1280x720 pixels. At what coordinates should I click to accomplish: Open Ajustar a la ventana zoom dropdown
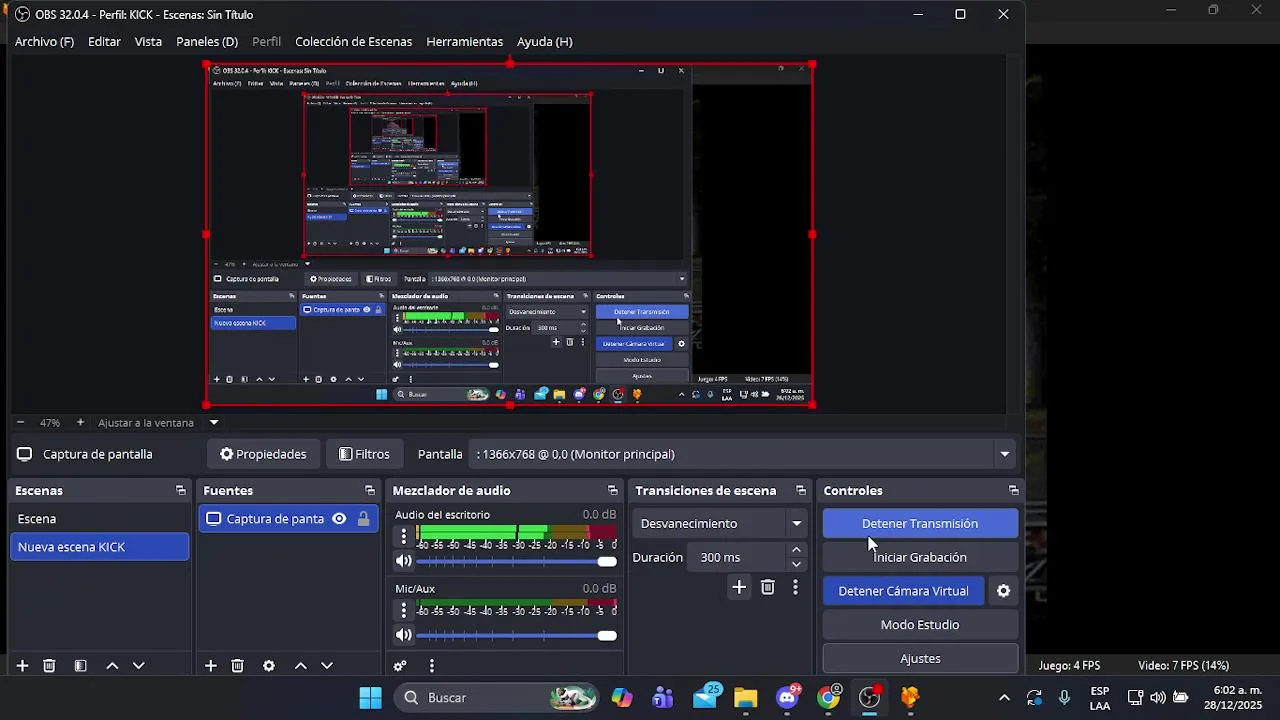tap(213, 422)
